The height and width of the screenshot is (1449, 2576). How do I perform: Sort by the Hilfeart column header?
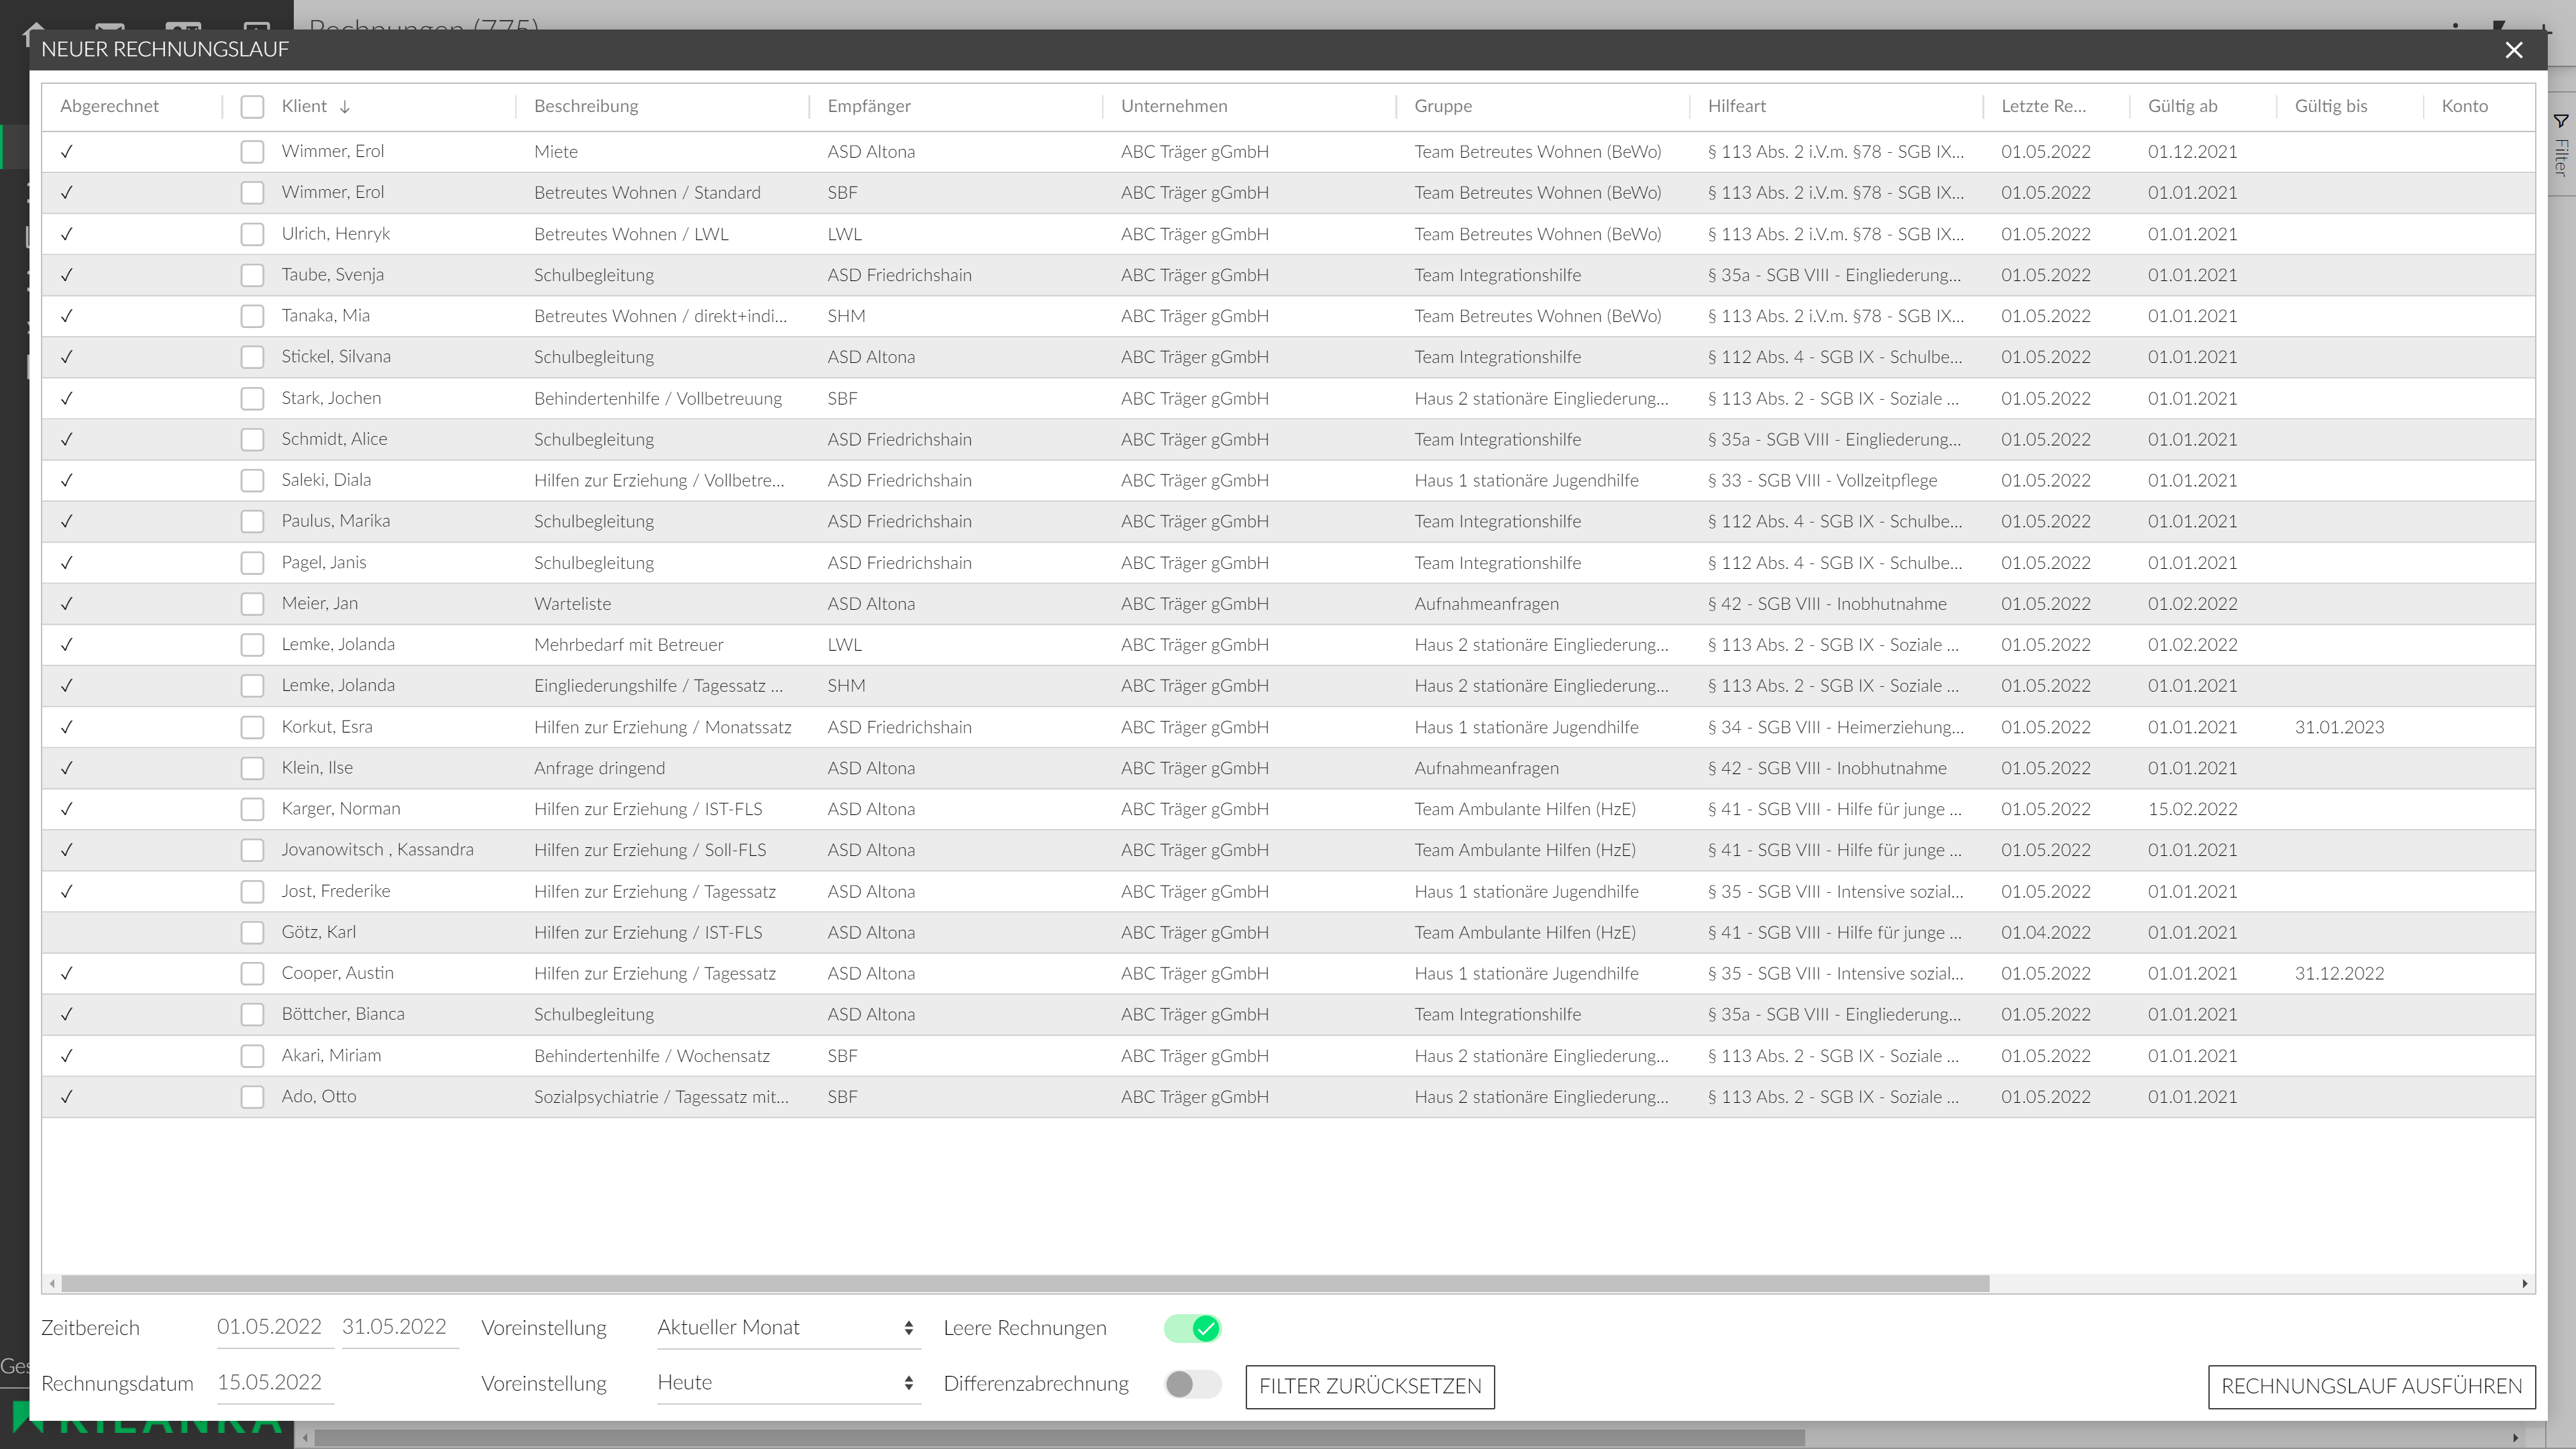[1736, 106]
